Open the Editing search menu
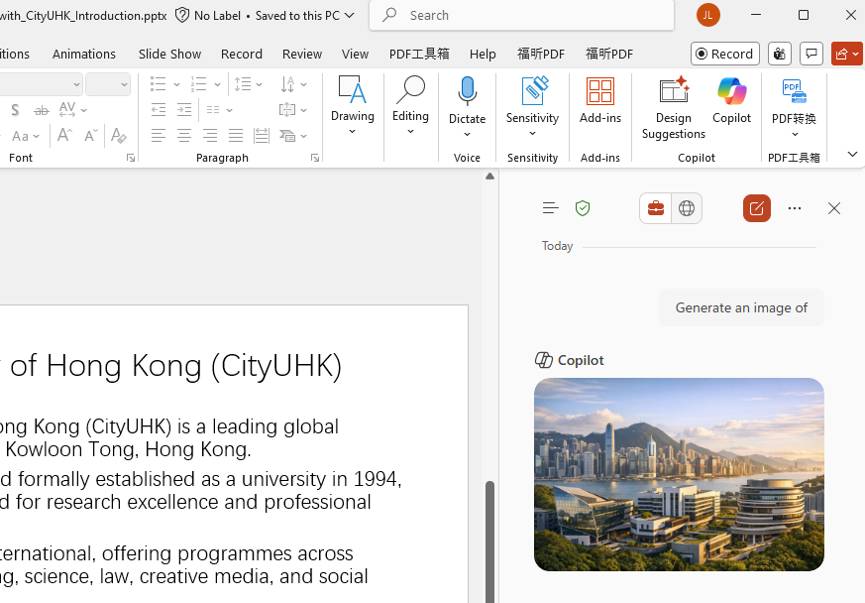The height and width of the screenshot is (603, 865). click(410, 105)
